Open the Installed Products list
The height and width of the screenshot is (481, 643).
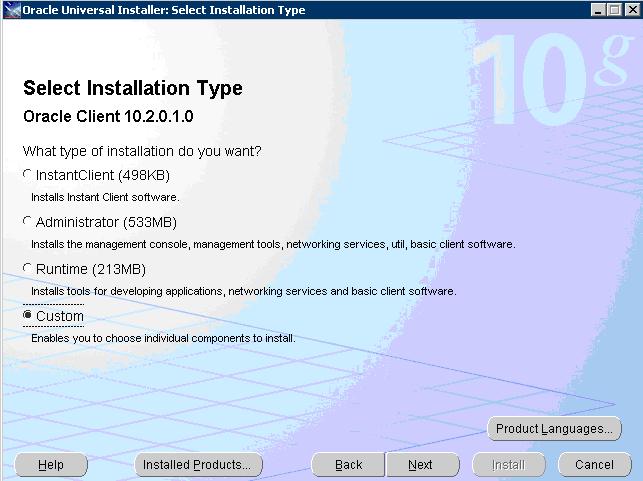198,465
